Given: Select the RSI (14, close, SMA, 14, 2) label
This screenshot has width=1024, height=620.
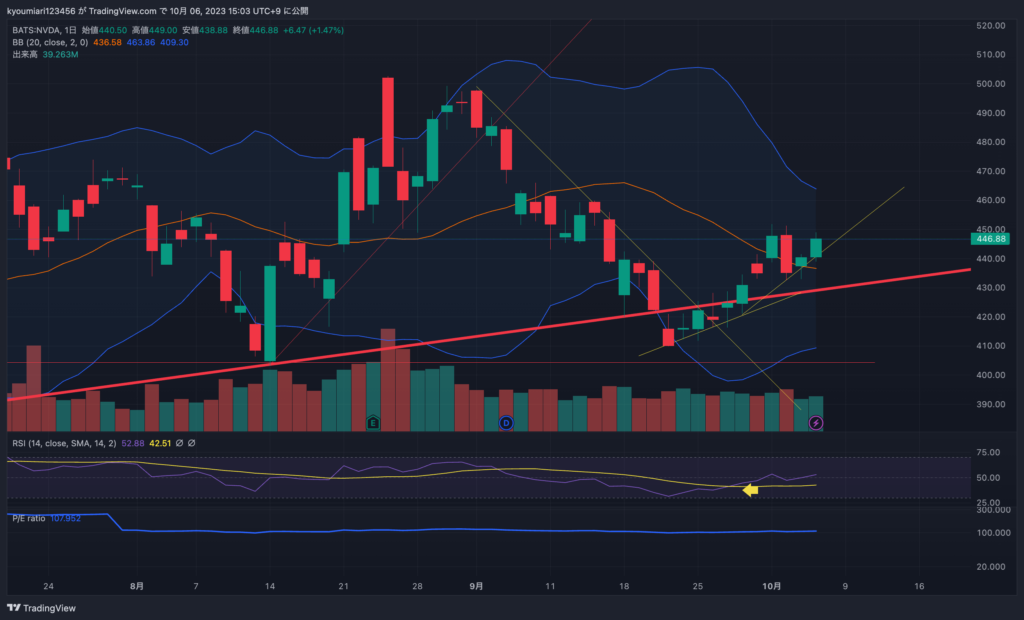Looking at the screenshot, I should pos(64,443).
